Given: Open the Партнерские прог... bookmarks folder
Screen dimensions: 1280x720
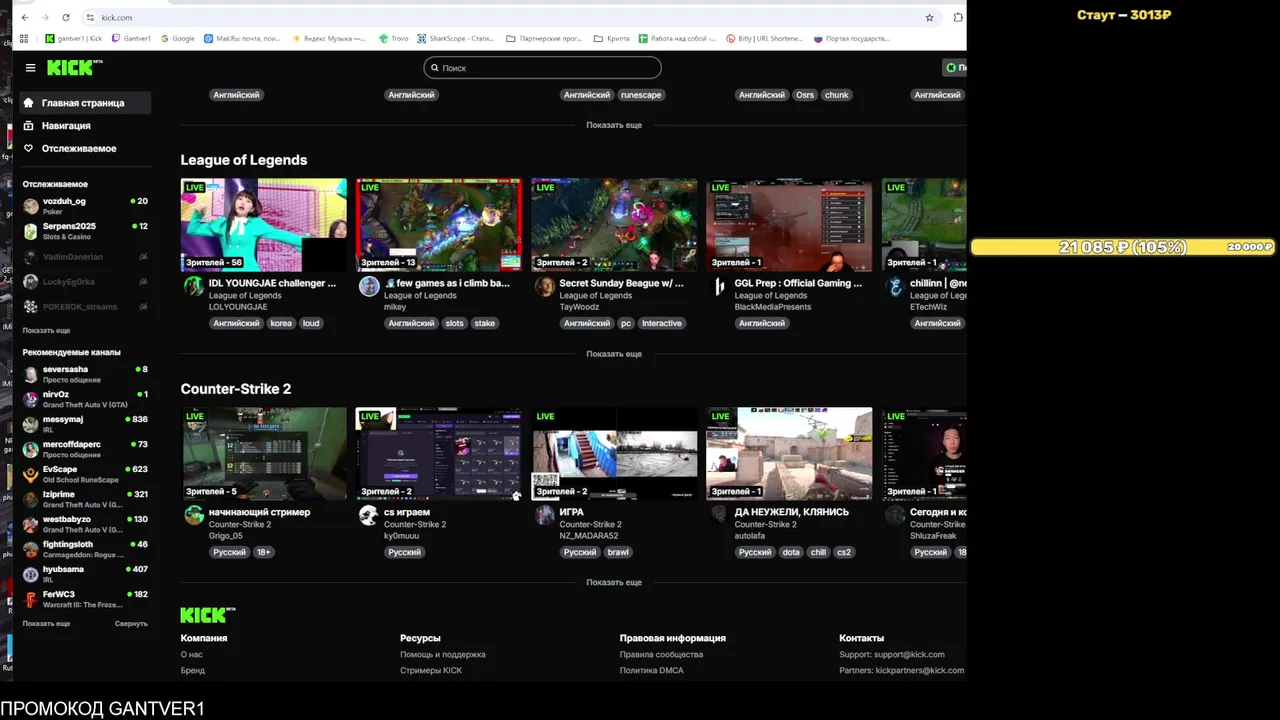Looking at the screenshot, I should (544, 38).
